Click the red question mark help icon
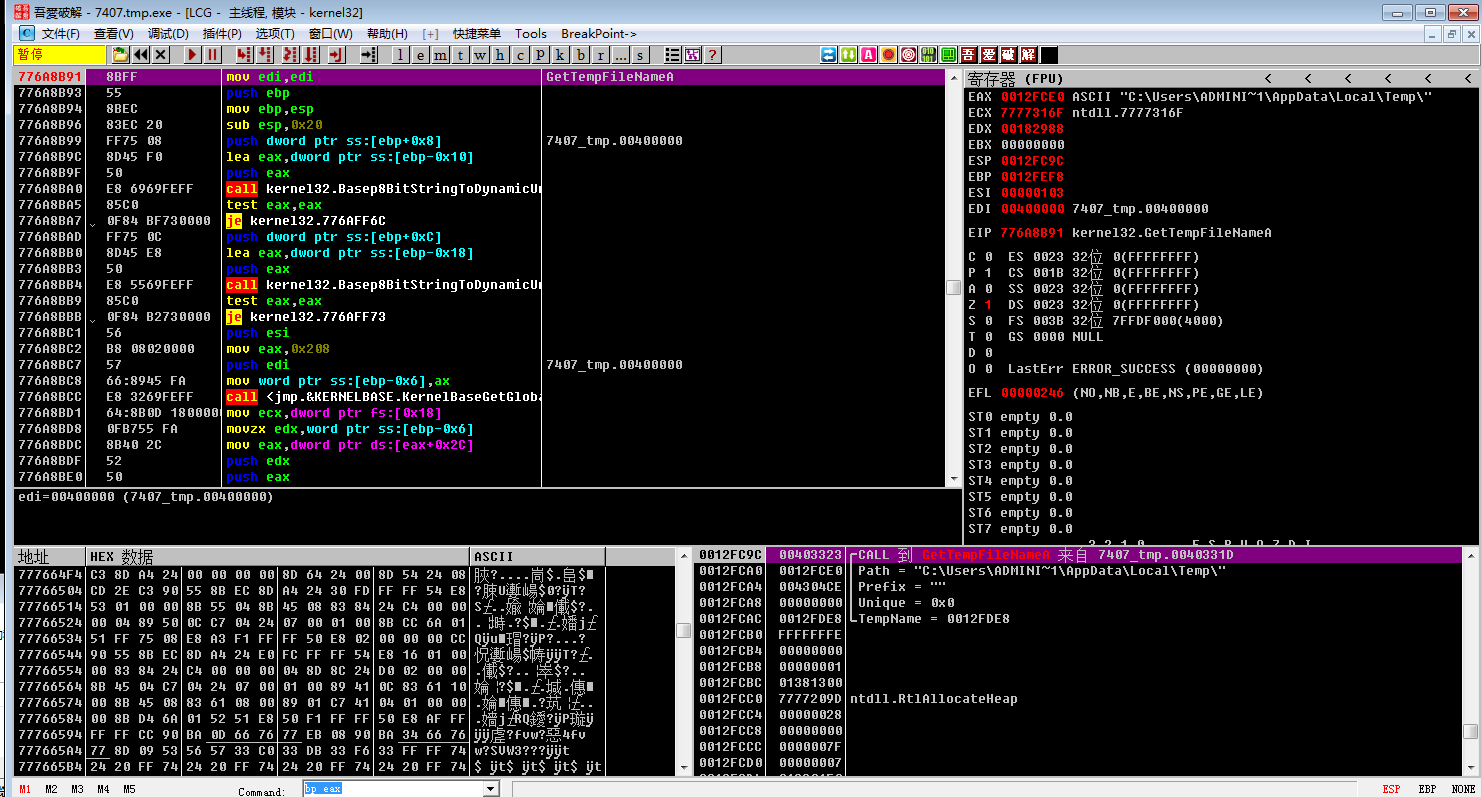Viewport: 1482px width, 797px height. (713, 55)
